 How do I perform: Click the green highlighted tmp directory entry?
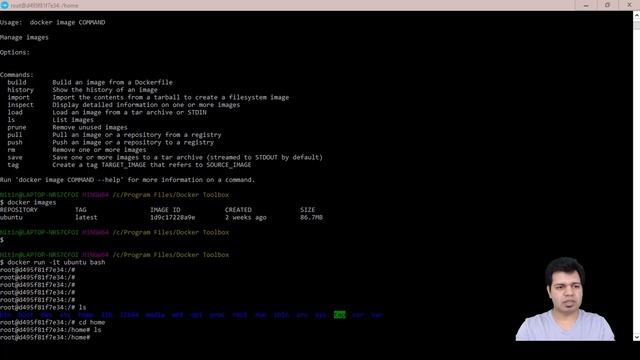click(x=340, y=315)
